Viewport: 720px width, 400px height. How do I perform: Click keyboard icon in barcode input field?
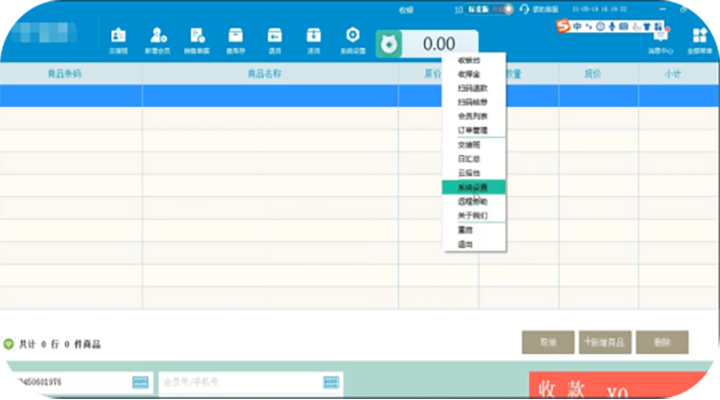click(141, 382)
